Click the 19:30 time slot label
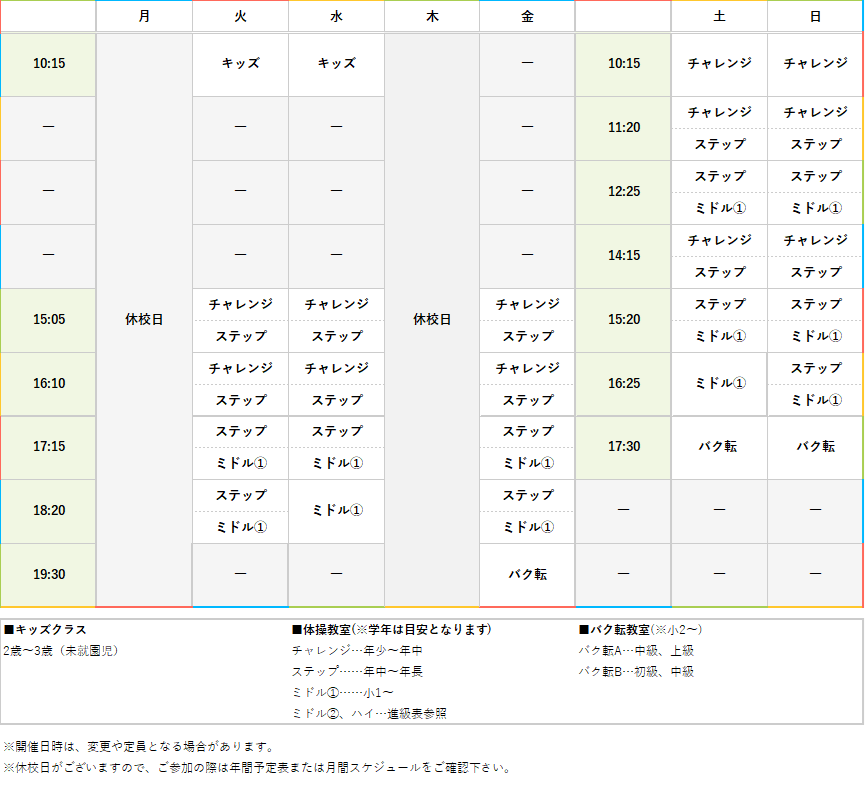This screenshot has height=793, width=865. pos(49,575)
